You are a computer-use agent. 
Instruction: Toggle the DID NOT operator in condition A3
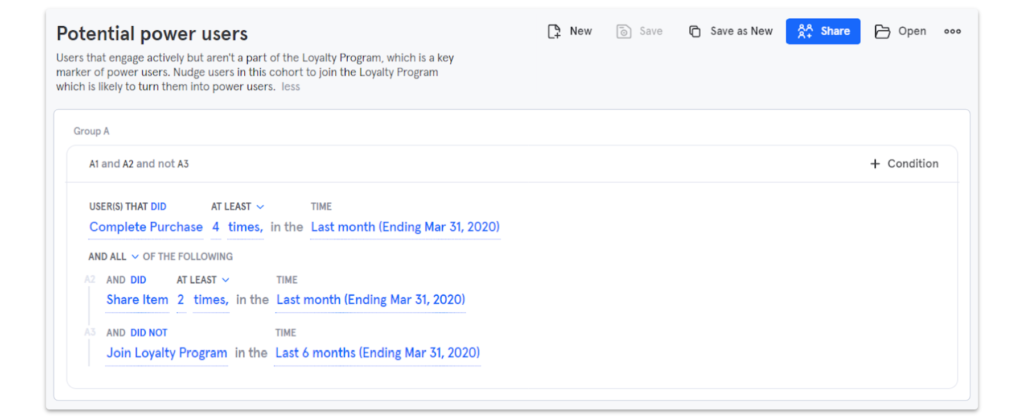(149, 333)
